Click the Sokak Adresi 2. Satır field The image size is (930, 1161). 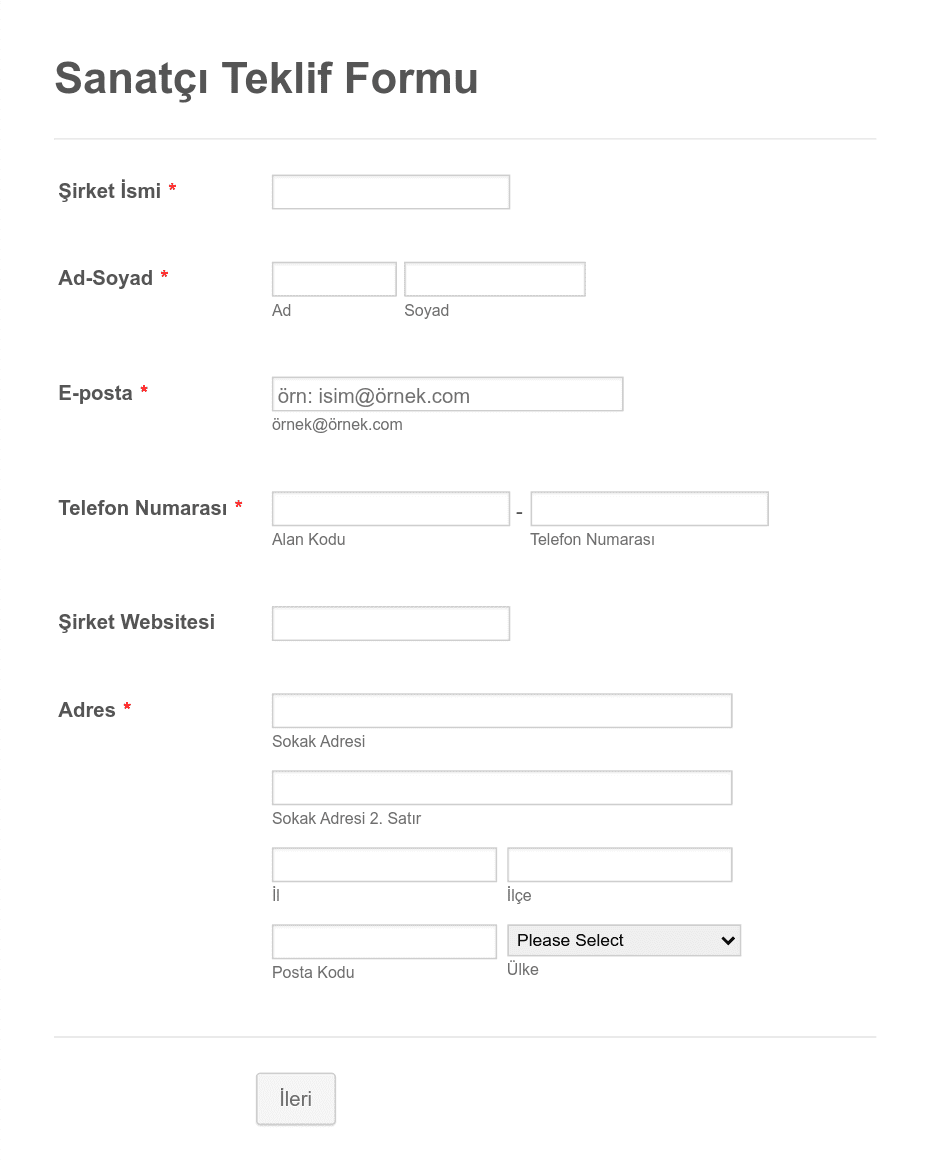(x=501, y=788)
